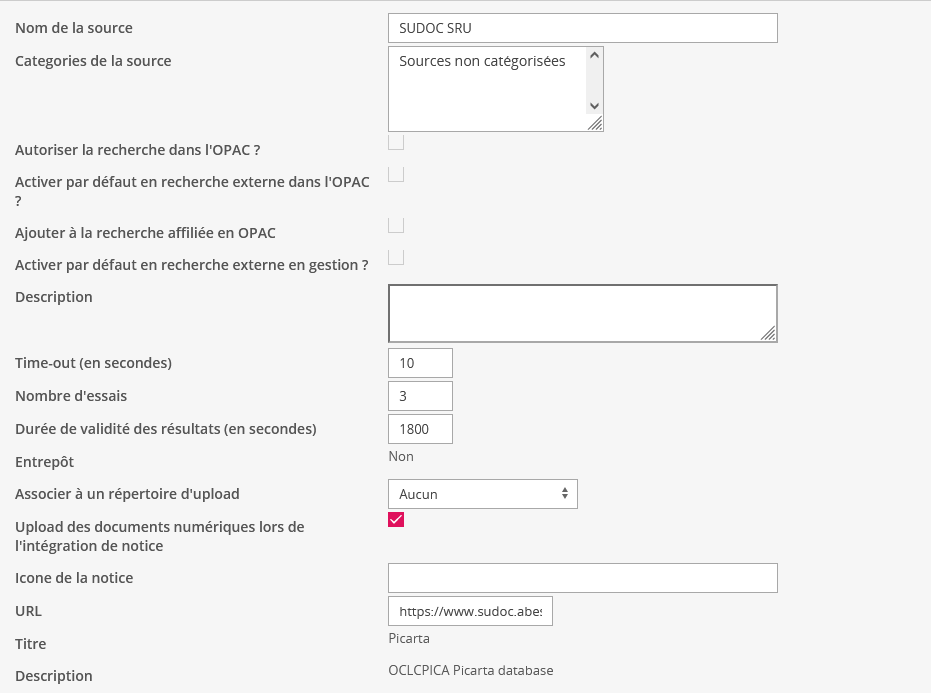Click the categories list resize handle
This screenshot has width=931, height=693.
click(595, 123)
